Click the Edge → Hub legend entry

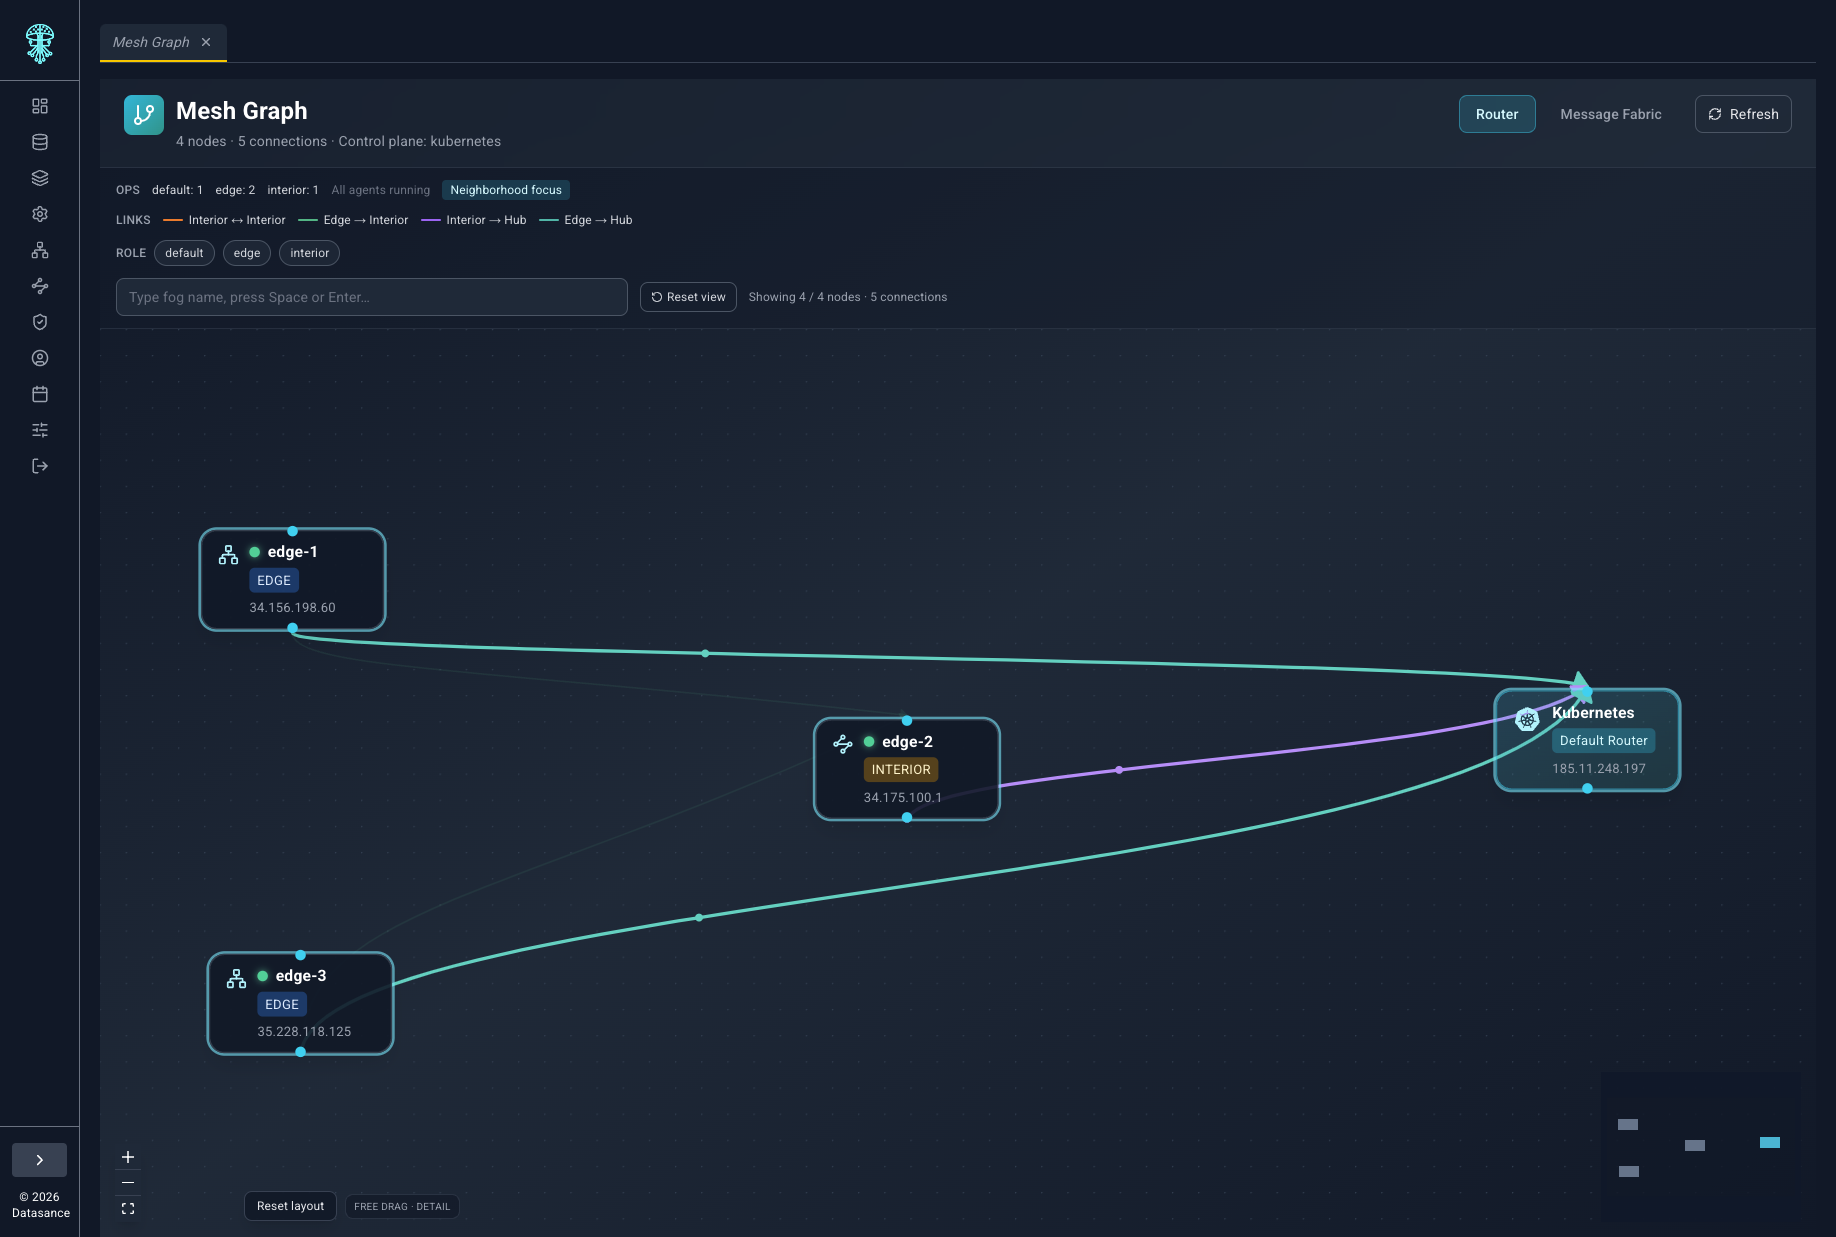(586, 220)
